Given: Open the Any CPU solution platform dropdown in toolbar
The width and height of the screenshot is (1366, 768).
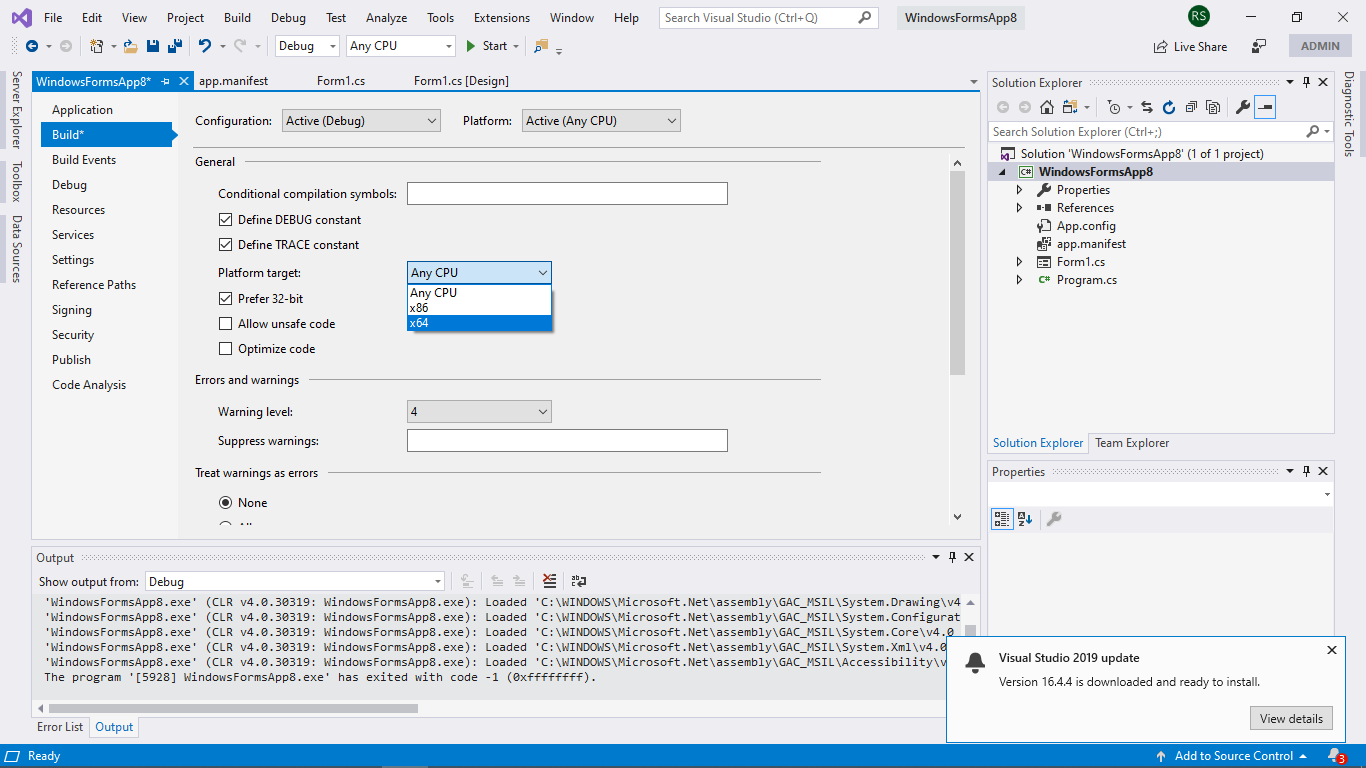Looking at the screenshot, I should 401,46.
